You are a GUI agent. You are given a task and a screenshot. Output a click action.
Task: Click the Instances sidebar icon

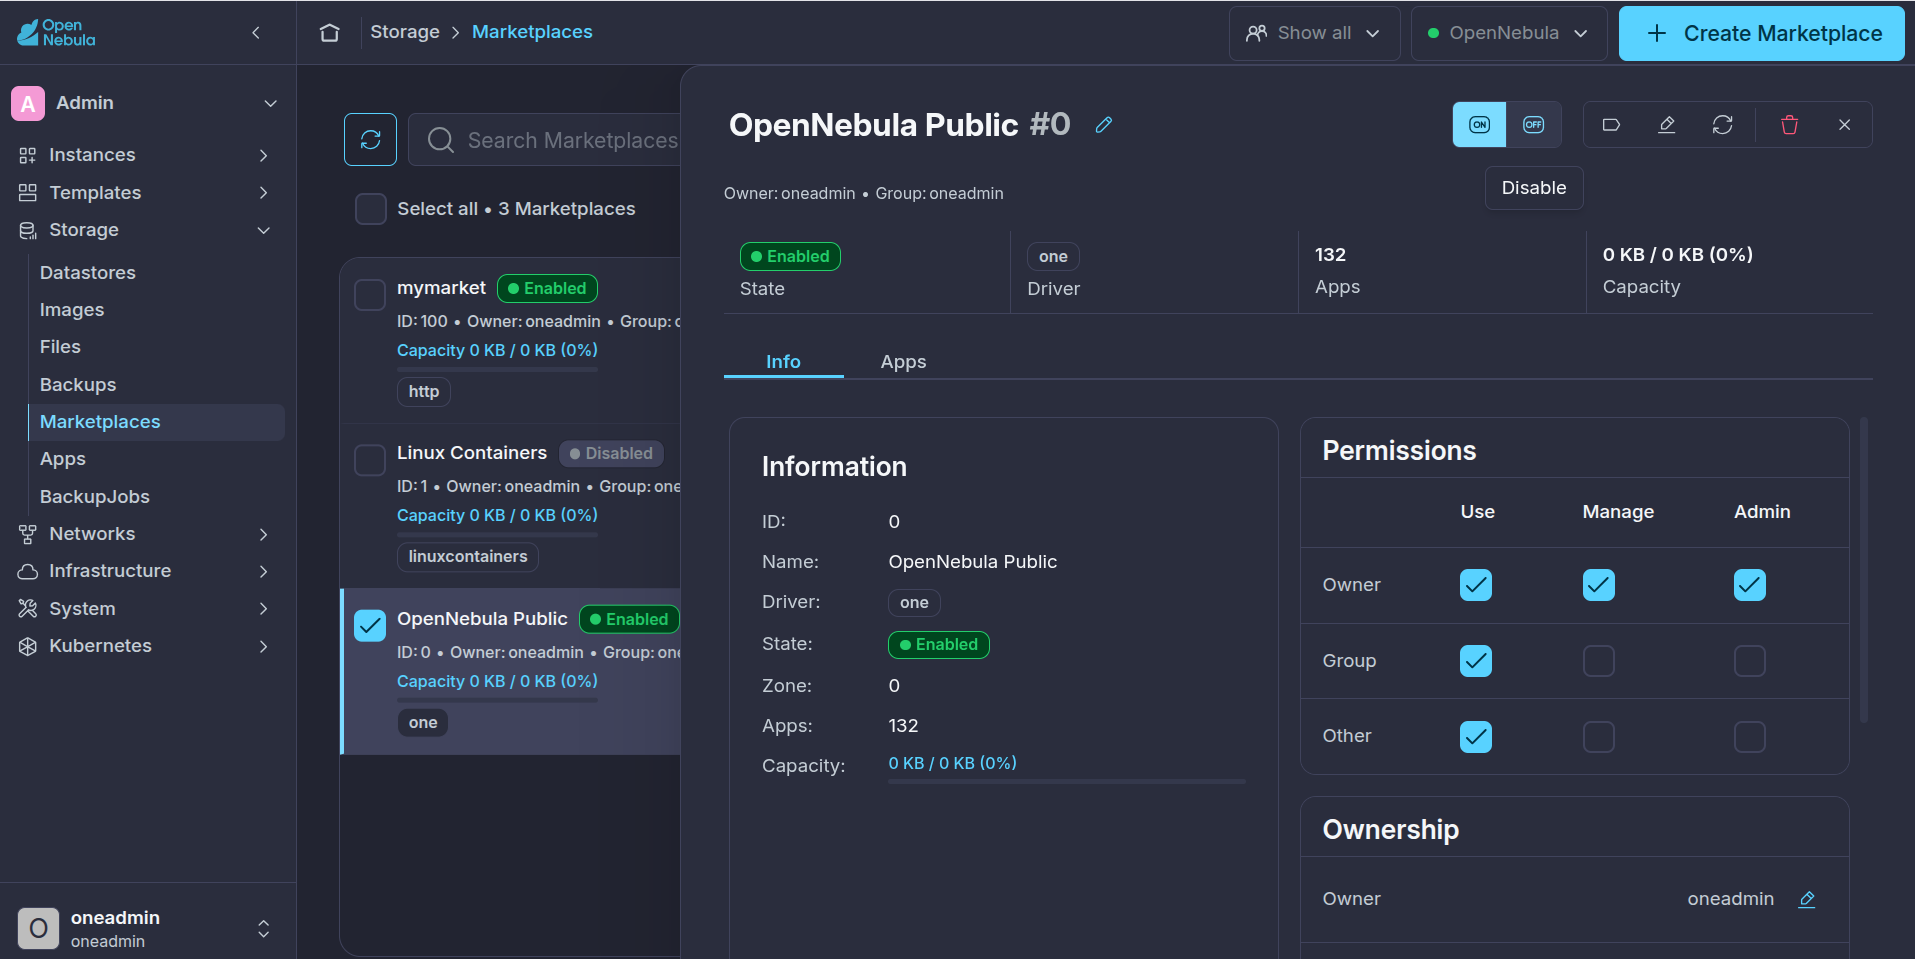[x=28, y=155]
